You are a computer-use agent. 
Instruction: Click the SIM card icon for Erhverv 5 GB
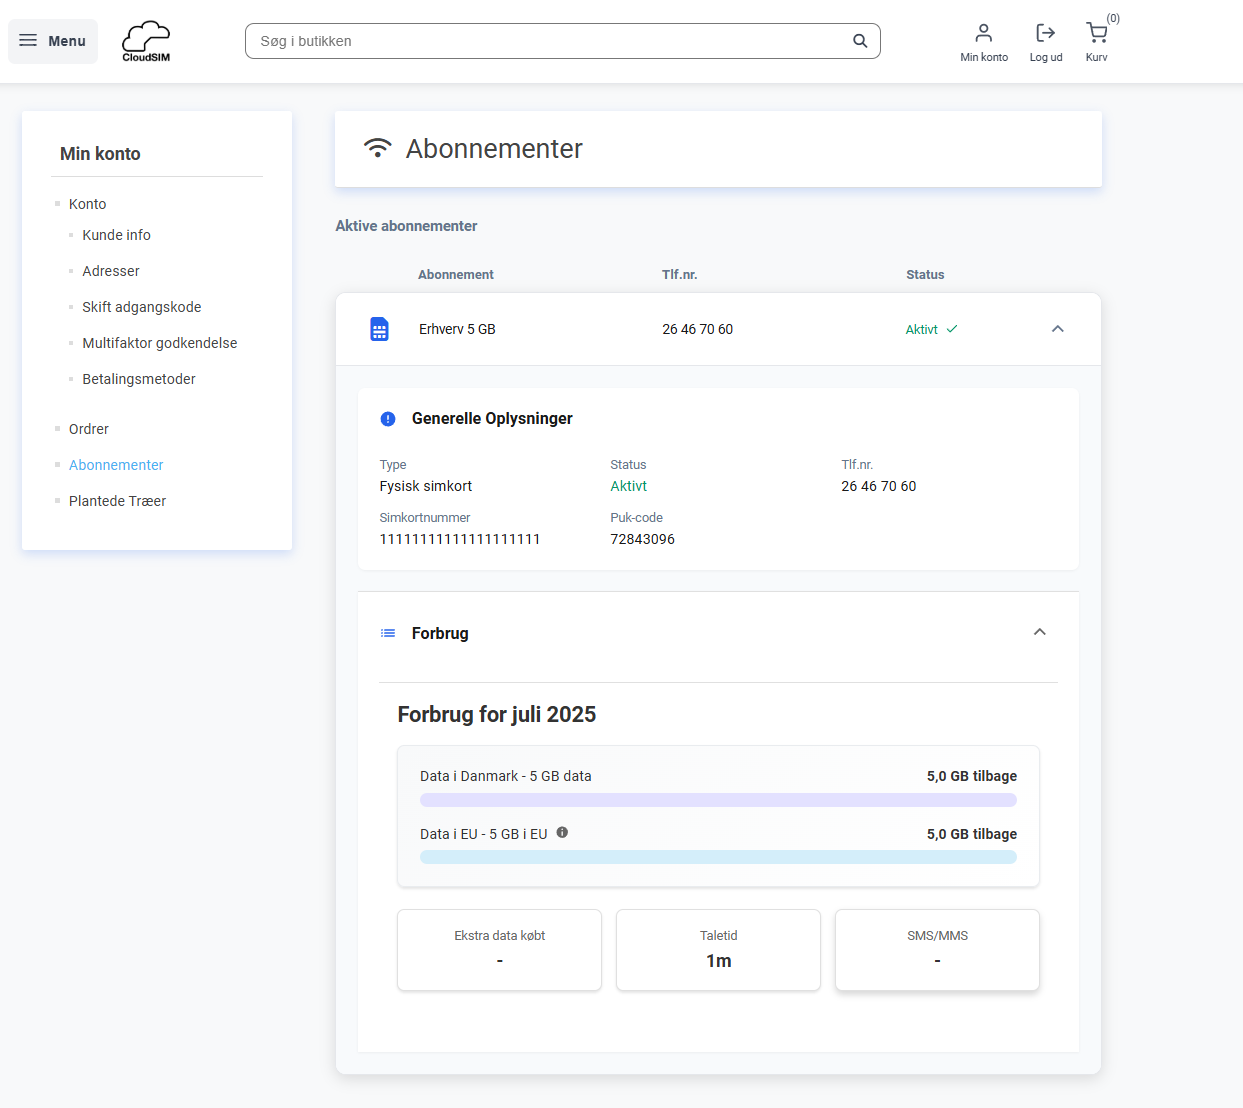pos(379,329)
